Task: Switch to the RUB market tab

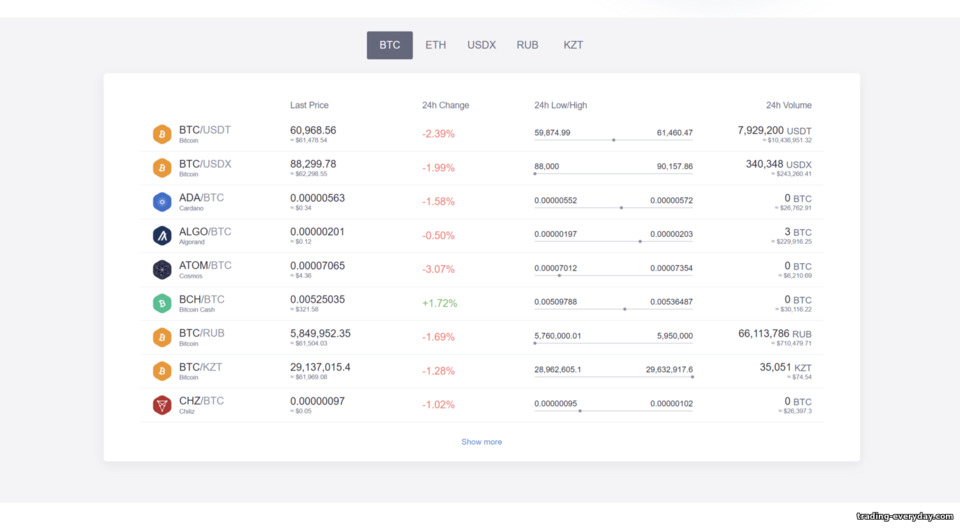Action: coord(527,45)
